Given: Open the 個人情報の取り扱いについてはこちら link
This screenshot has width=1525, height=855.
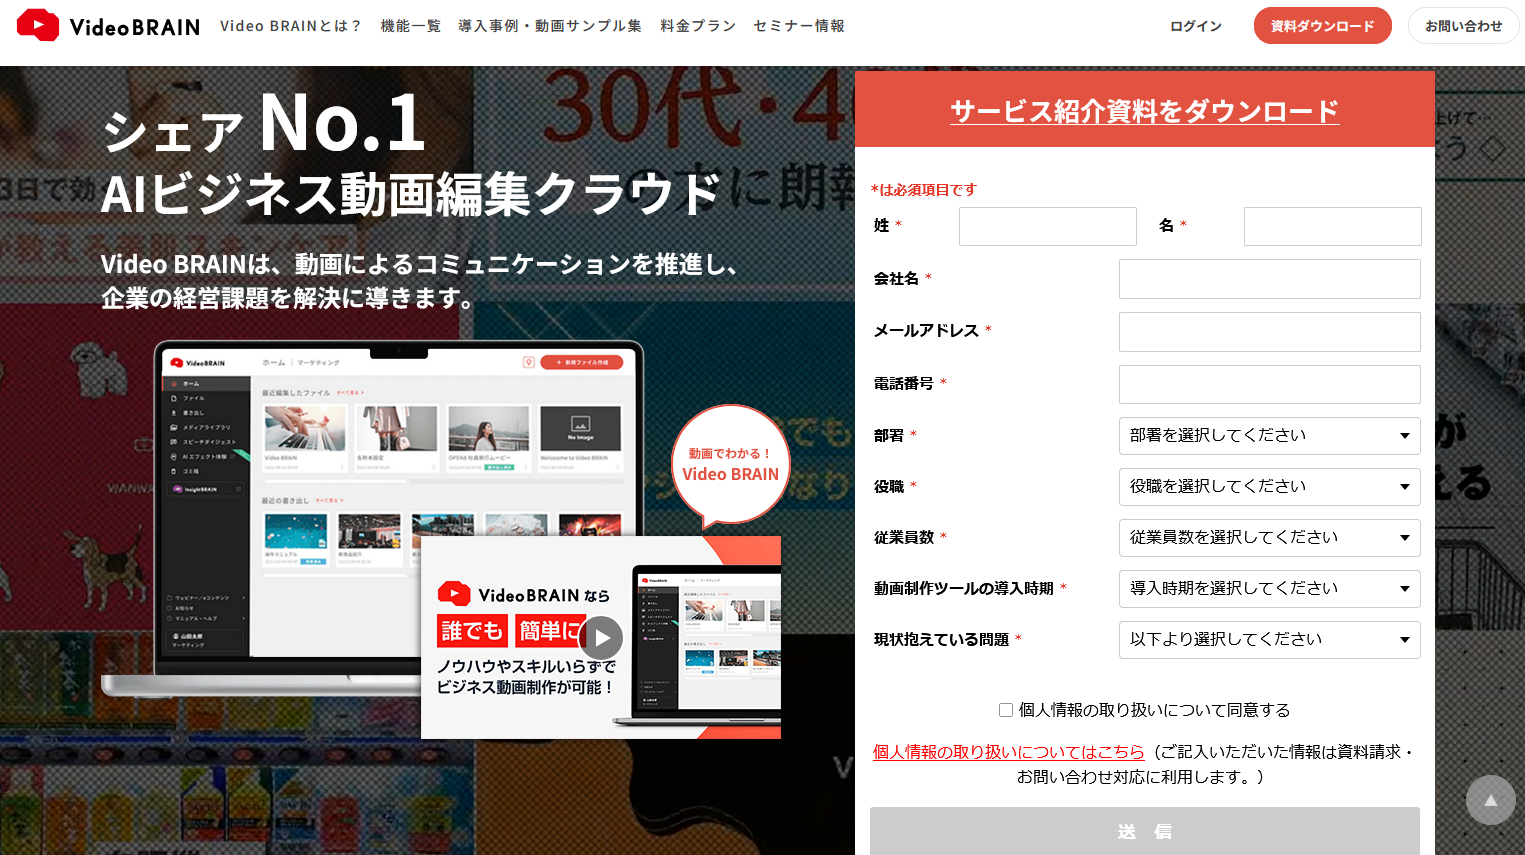Looking at the screenshot, I should click(1008, 752).
